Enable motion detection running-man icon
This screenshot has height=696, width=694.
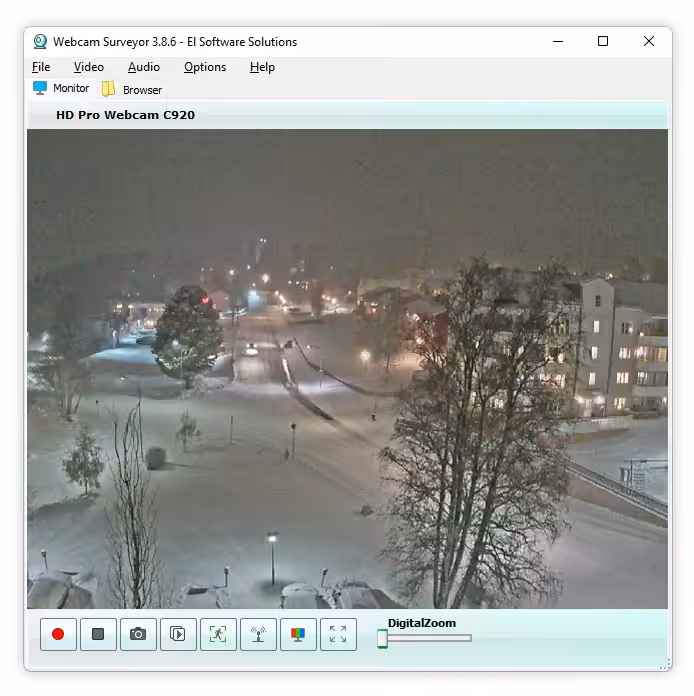(x=218, y=634)
